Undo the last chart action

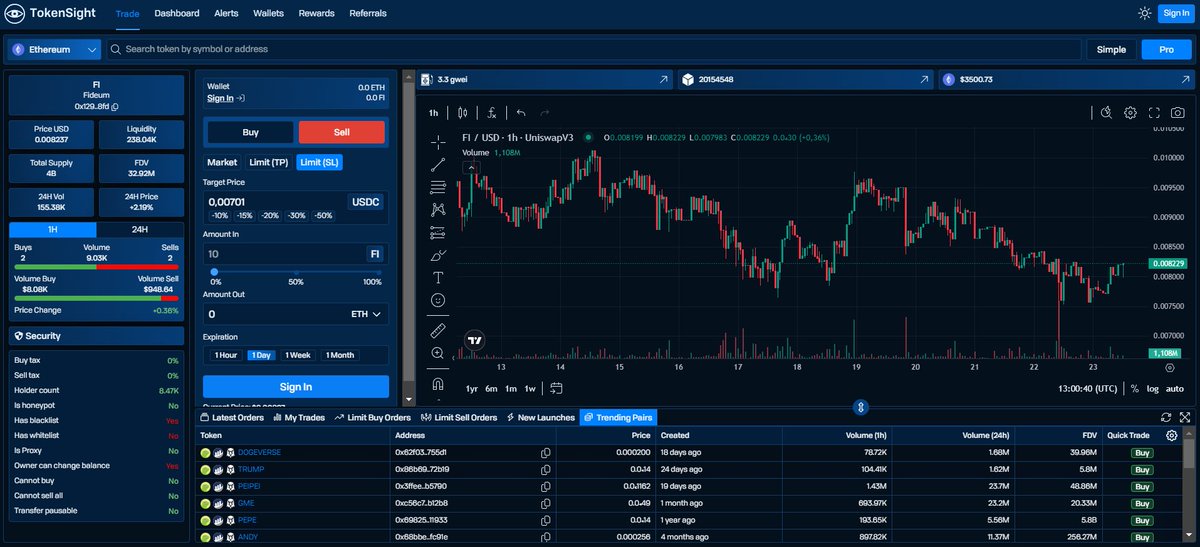521,113
